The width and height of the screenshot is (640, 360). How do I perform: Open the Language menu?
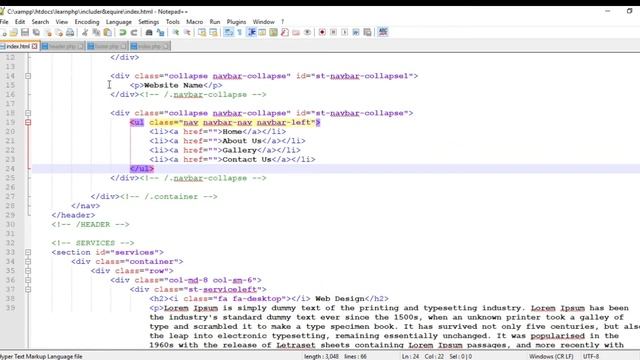119,22
